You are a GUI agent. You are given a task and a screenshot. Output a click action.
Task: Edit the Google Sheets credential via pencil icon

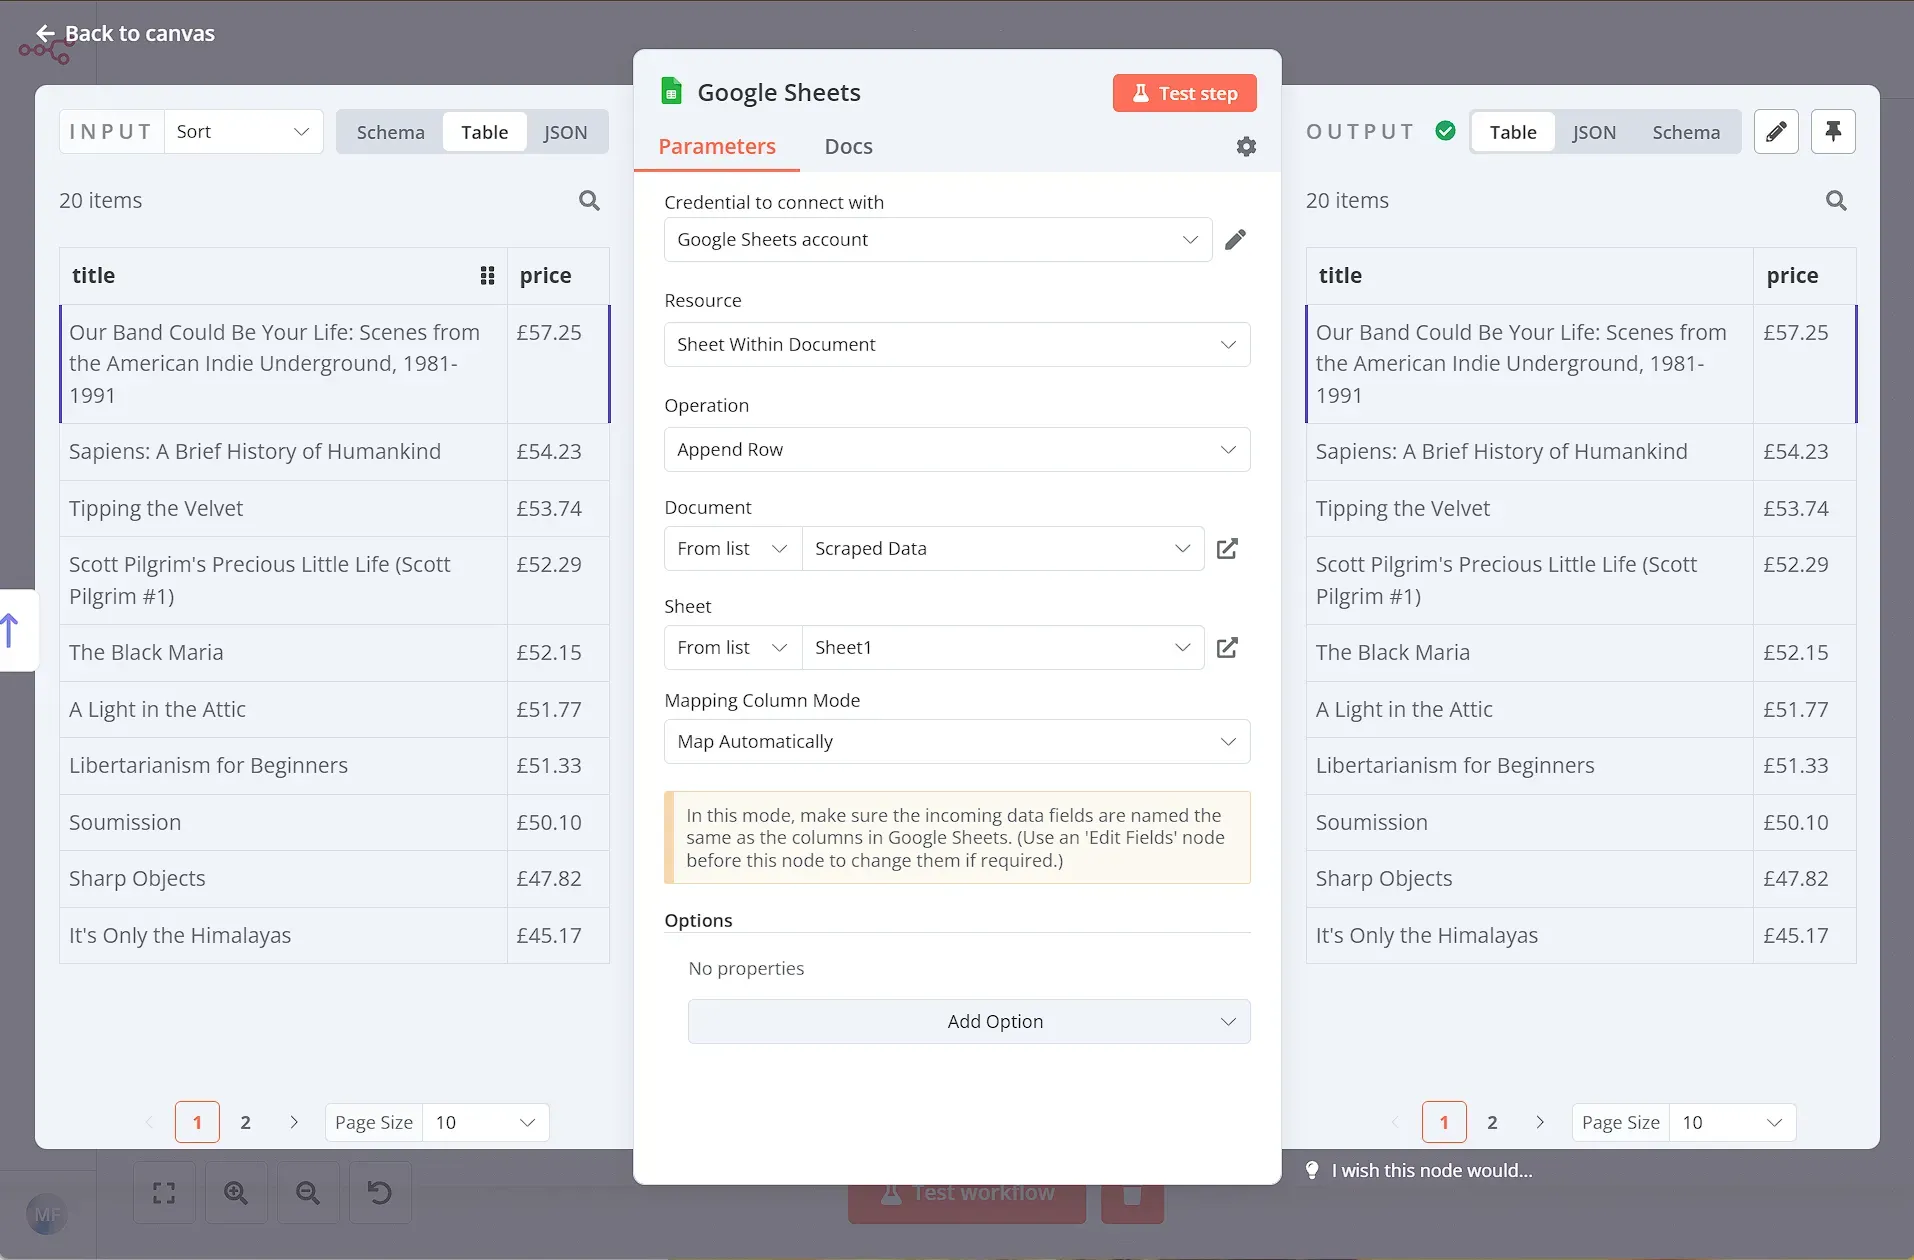tap(1236, 239)
